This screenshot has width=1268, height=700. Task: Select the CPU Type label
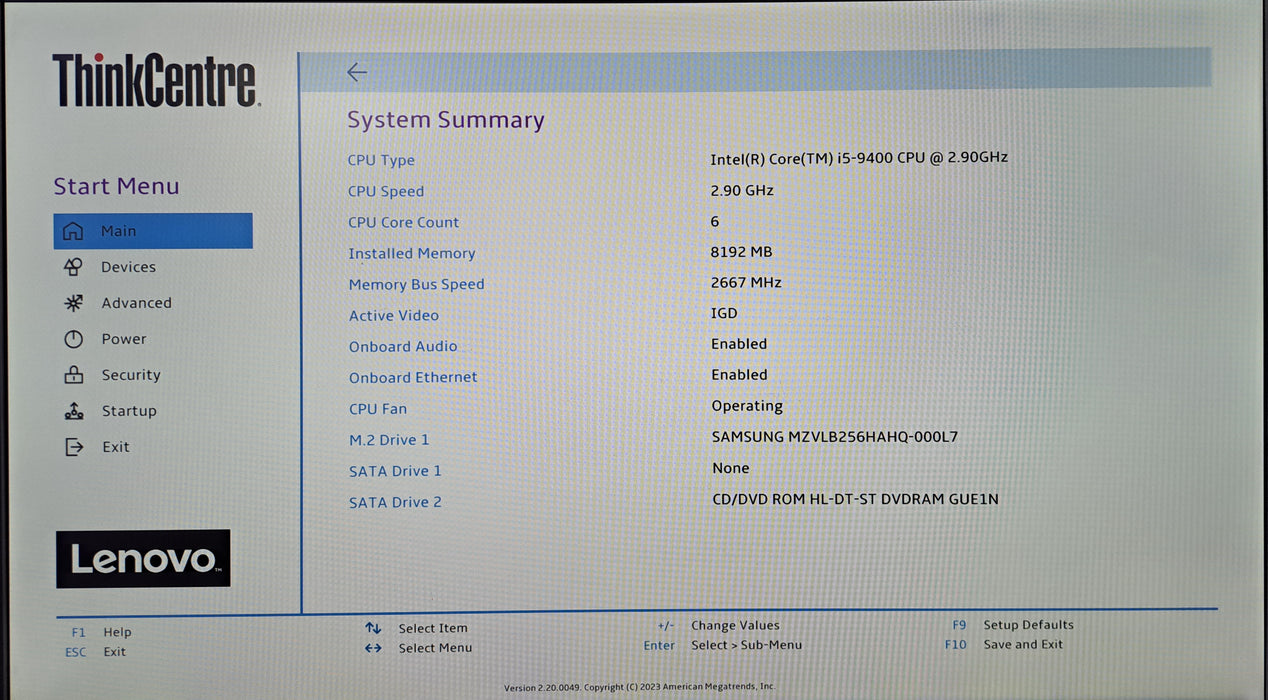pyautogui.click(x=381, y=160)
